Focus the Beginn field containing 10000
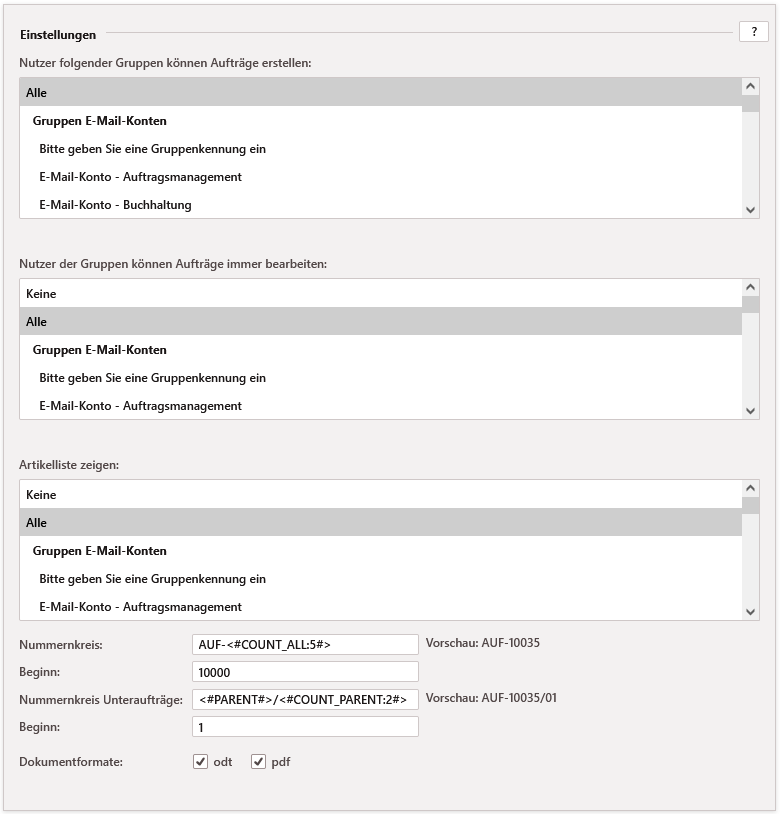Image resolution: width=780 pixels, height=814 pixels. pos(305,671)
